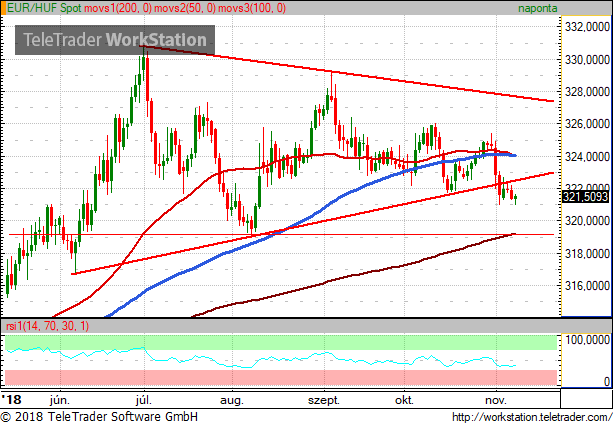
Task: Click the 324,0000 price axis label
Action: coord(587,156)
